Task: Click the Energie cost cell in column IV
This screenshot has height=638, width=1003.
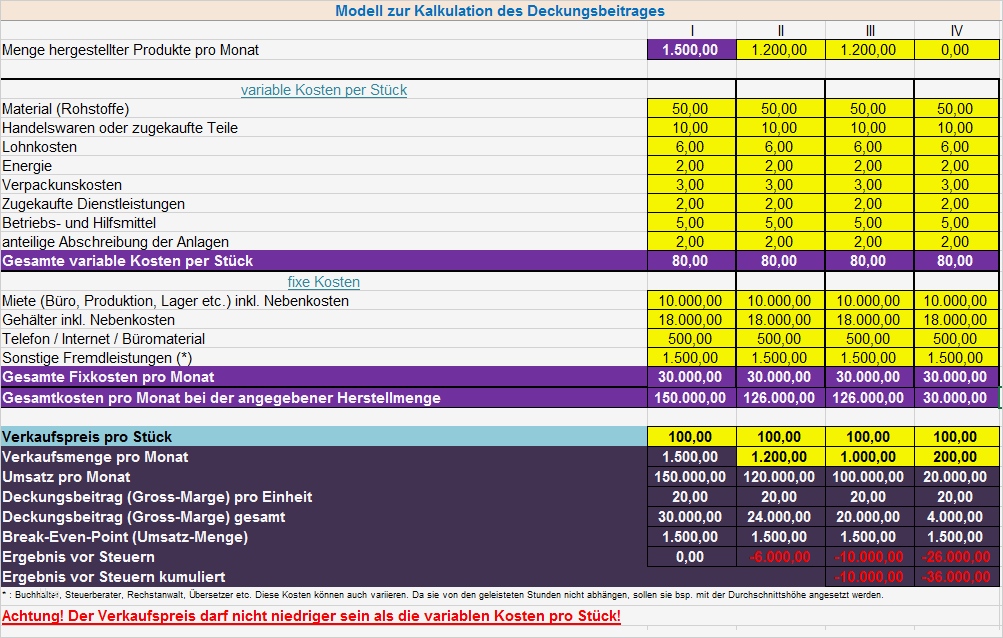Action: click(957, 165)
